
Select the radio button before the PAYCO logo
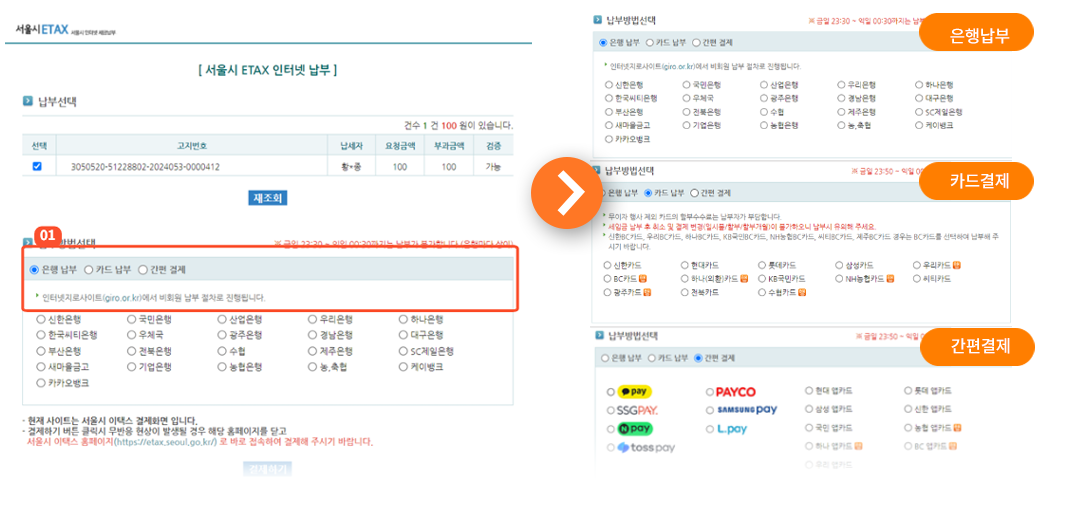click(710, 393)
